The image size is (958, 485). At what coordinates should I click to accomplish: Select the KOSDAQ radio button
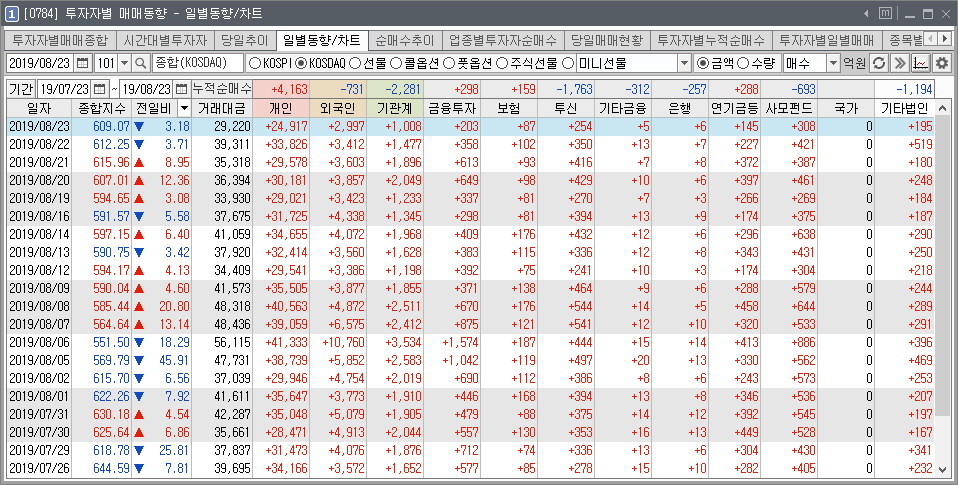pyautogui.click(x=301, y=63)
